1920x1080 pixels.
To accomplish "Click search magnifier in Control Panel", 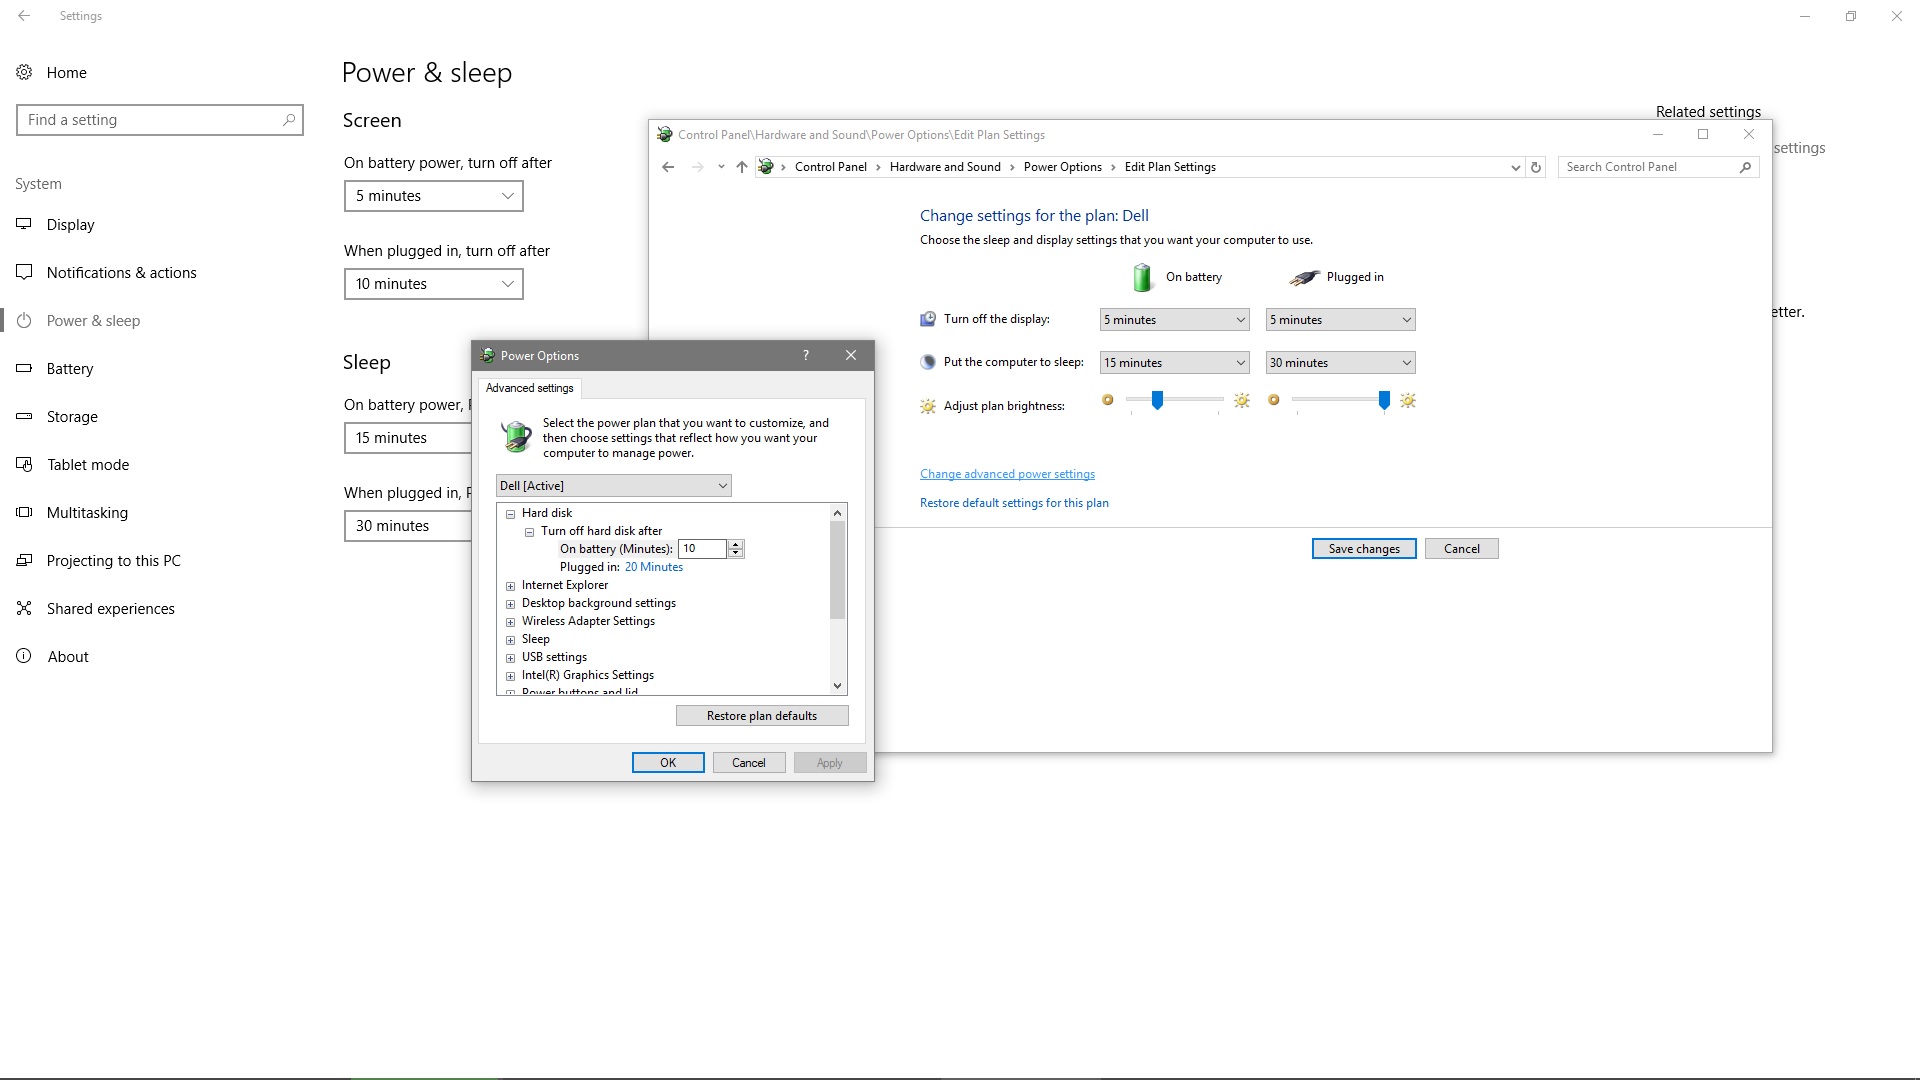I will (1745, 167).
